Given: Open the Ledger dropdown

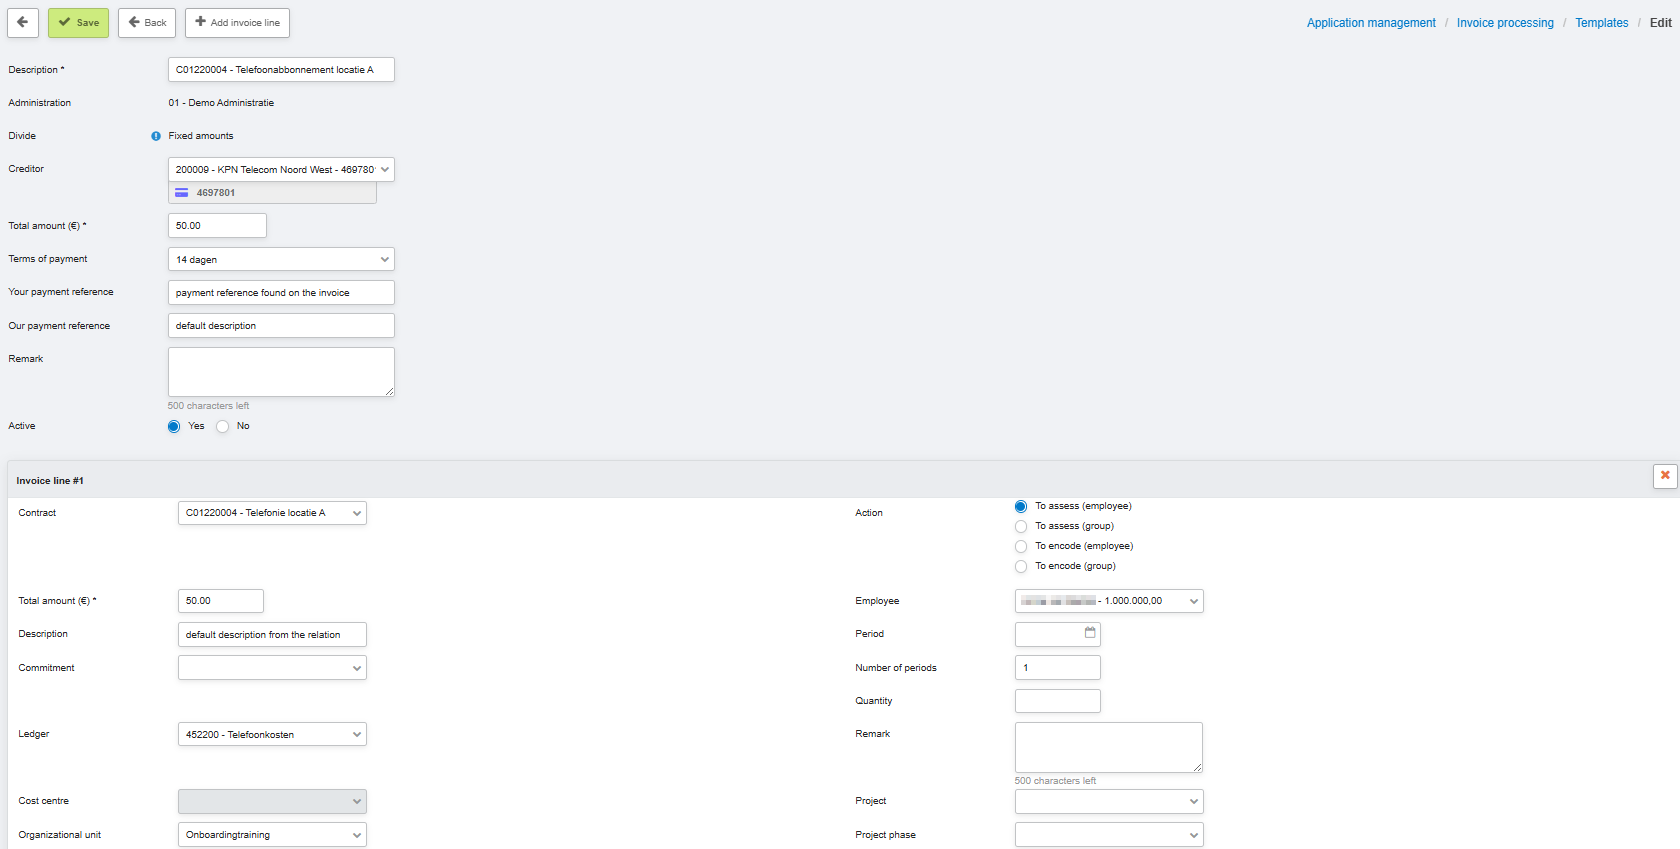Looking at the screenshot, I should click(x=272, y=735).
